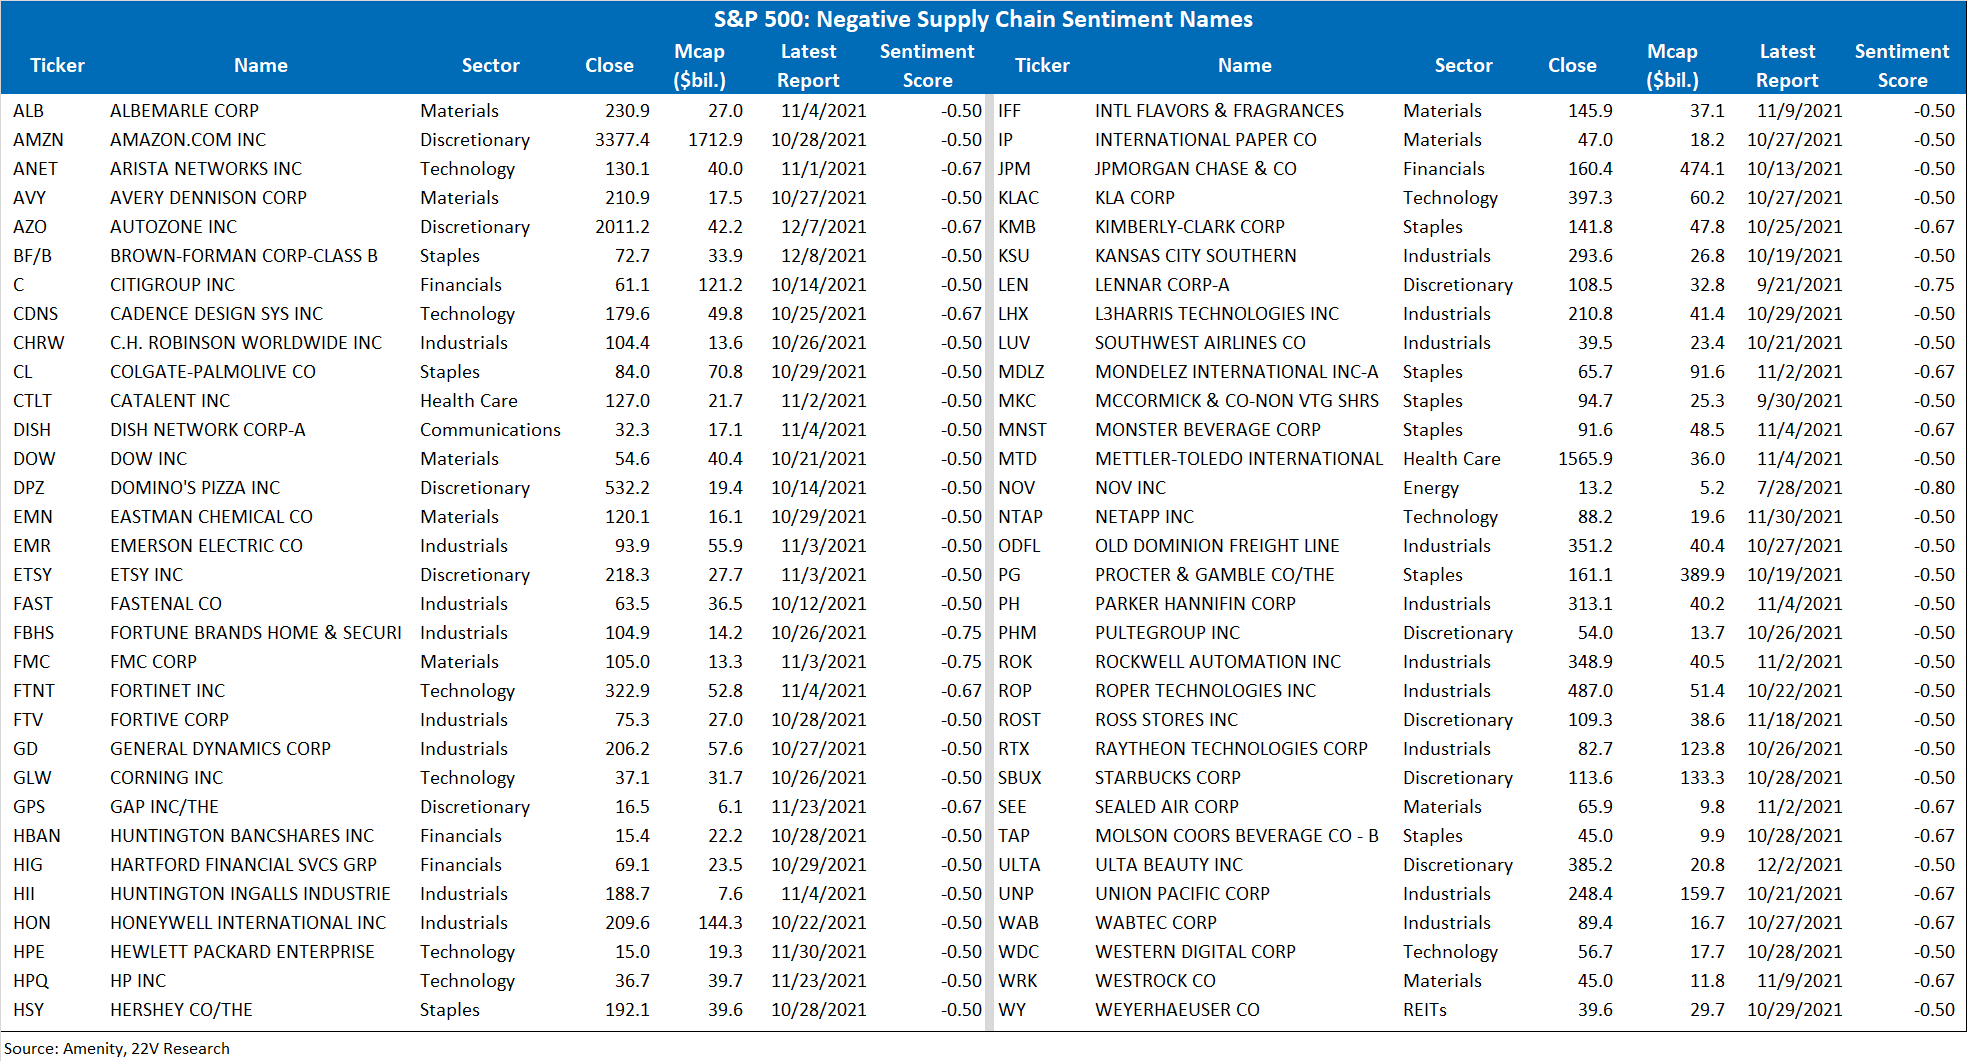Viewport: 1967px width, 1061px height.
Task: Click the Energy sector cell for NOV
Action: point(1430,488)
